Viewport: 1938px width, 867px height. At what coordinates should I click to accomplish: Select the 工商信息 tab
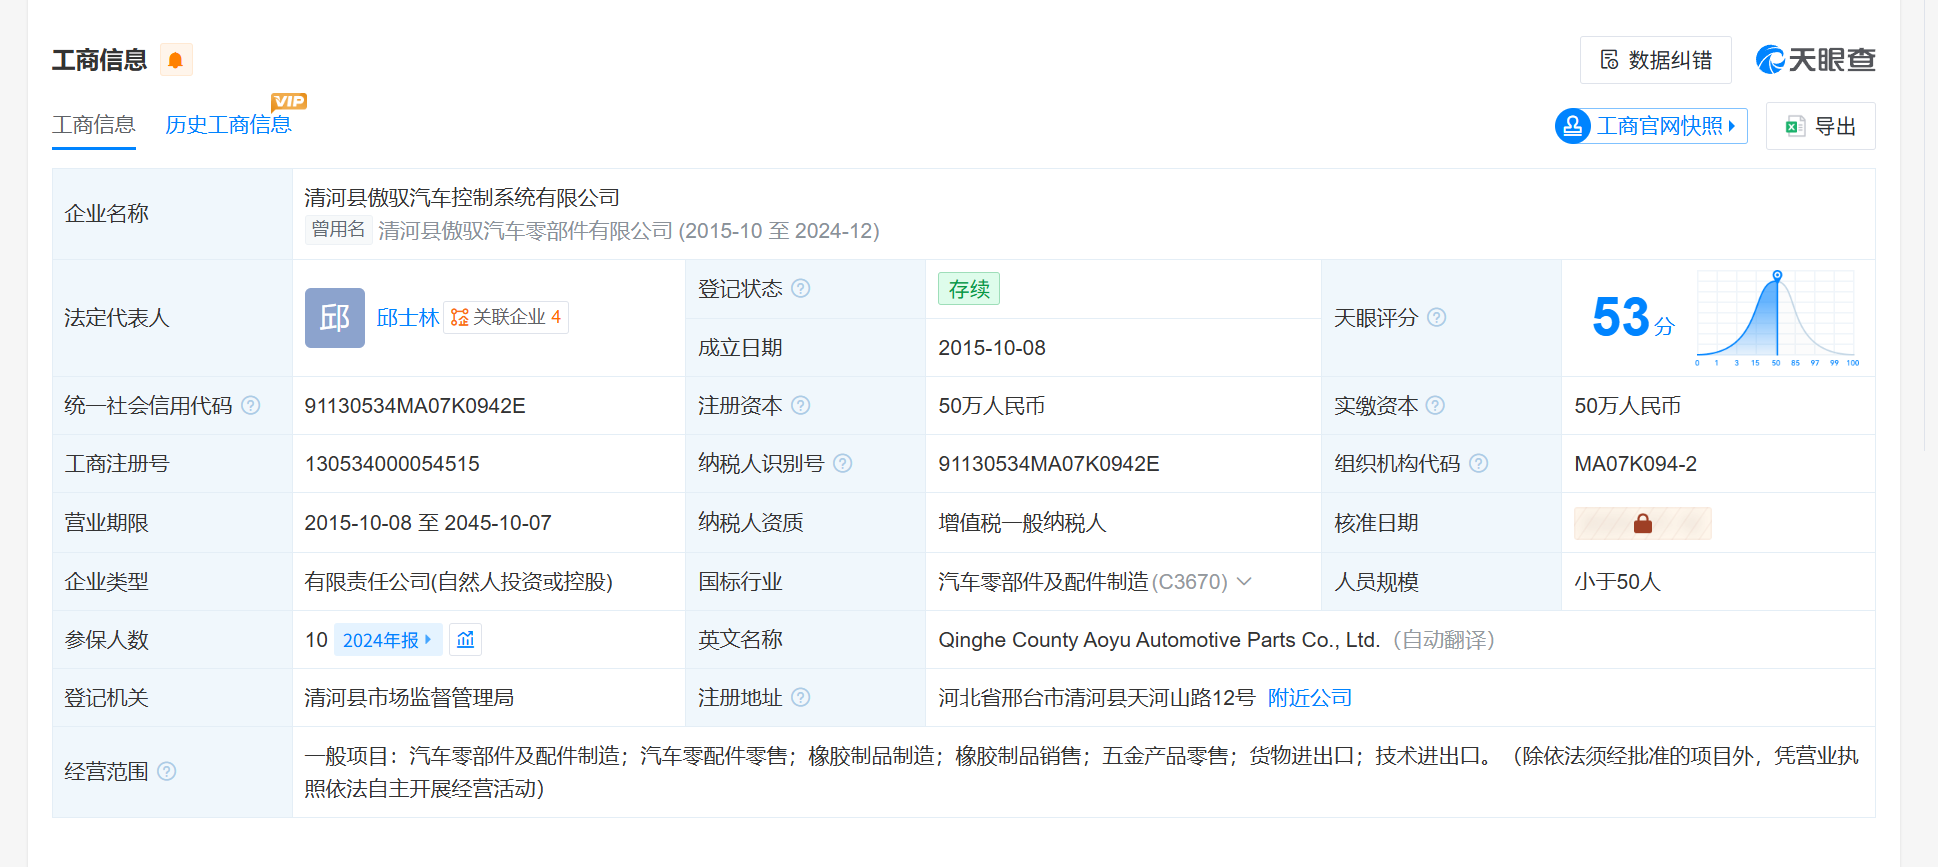click(94, 125)
